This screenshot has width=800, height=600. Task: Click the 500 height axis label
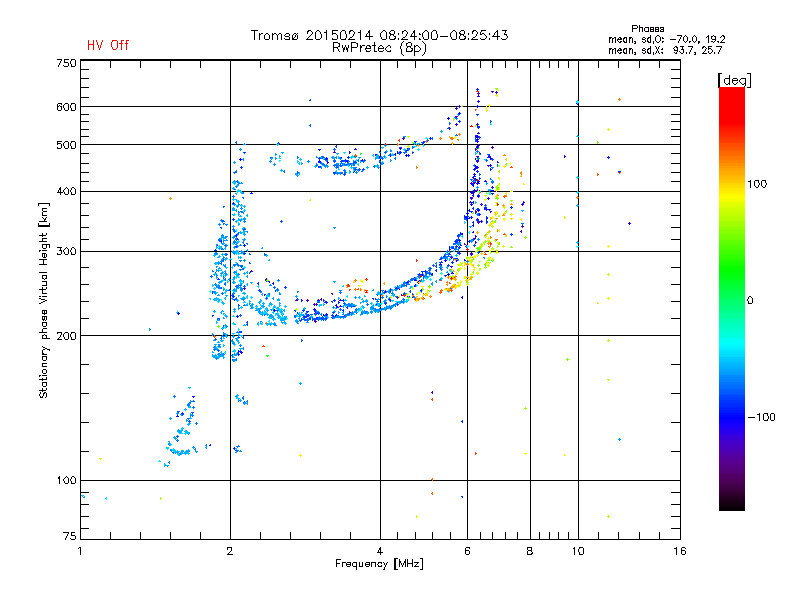click(x=66, y=145)
